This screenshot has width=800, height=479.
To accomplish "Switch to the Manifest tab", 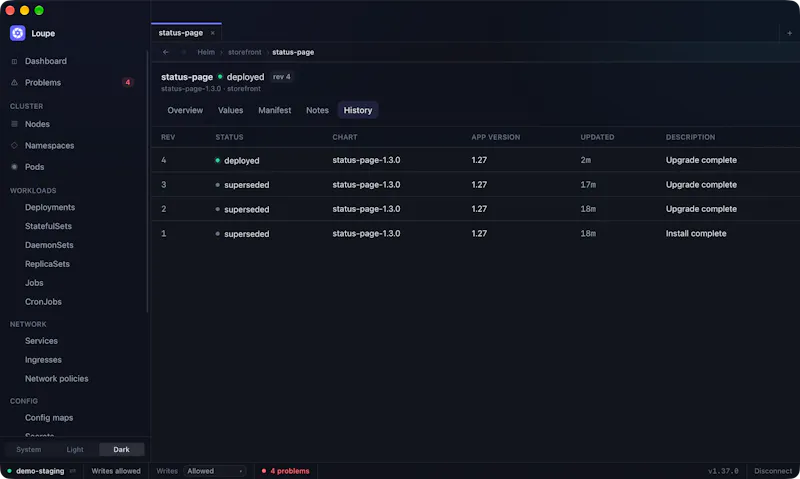I will [274, 110].
